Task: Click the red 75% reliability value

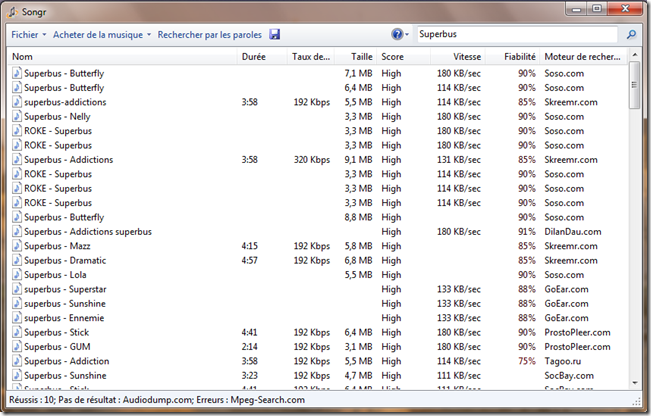Action: 527,361
